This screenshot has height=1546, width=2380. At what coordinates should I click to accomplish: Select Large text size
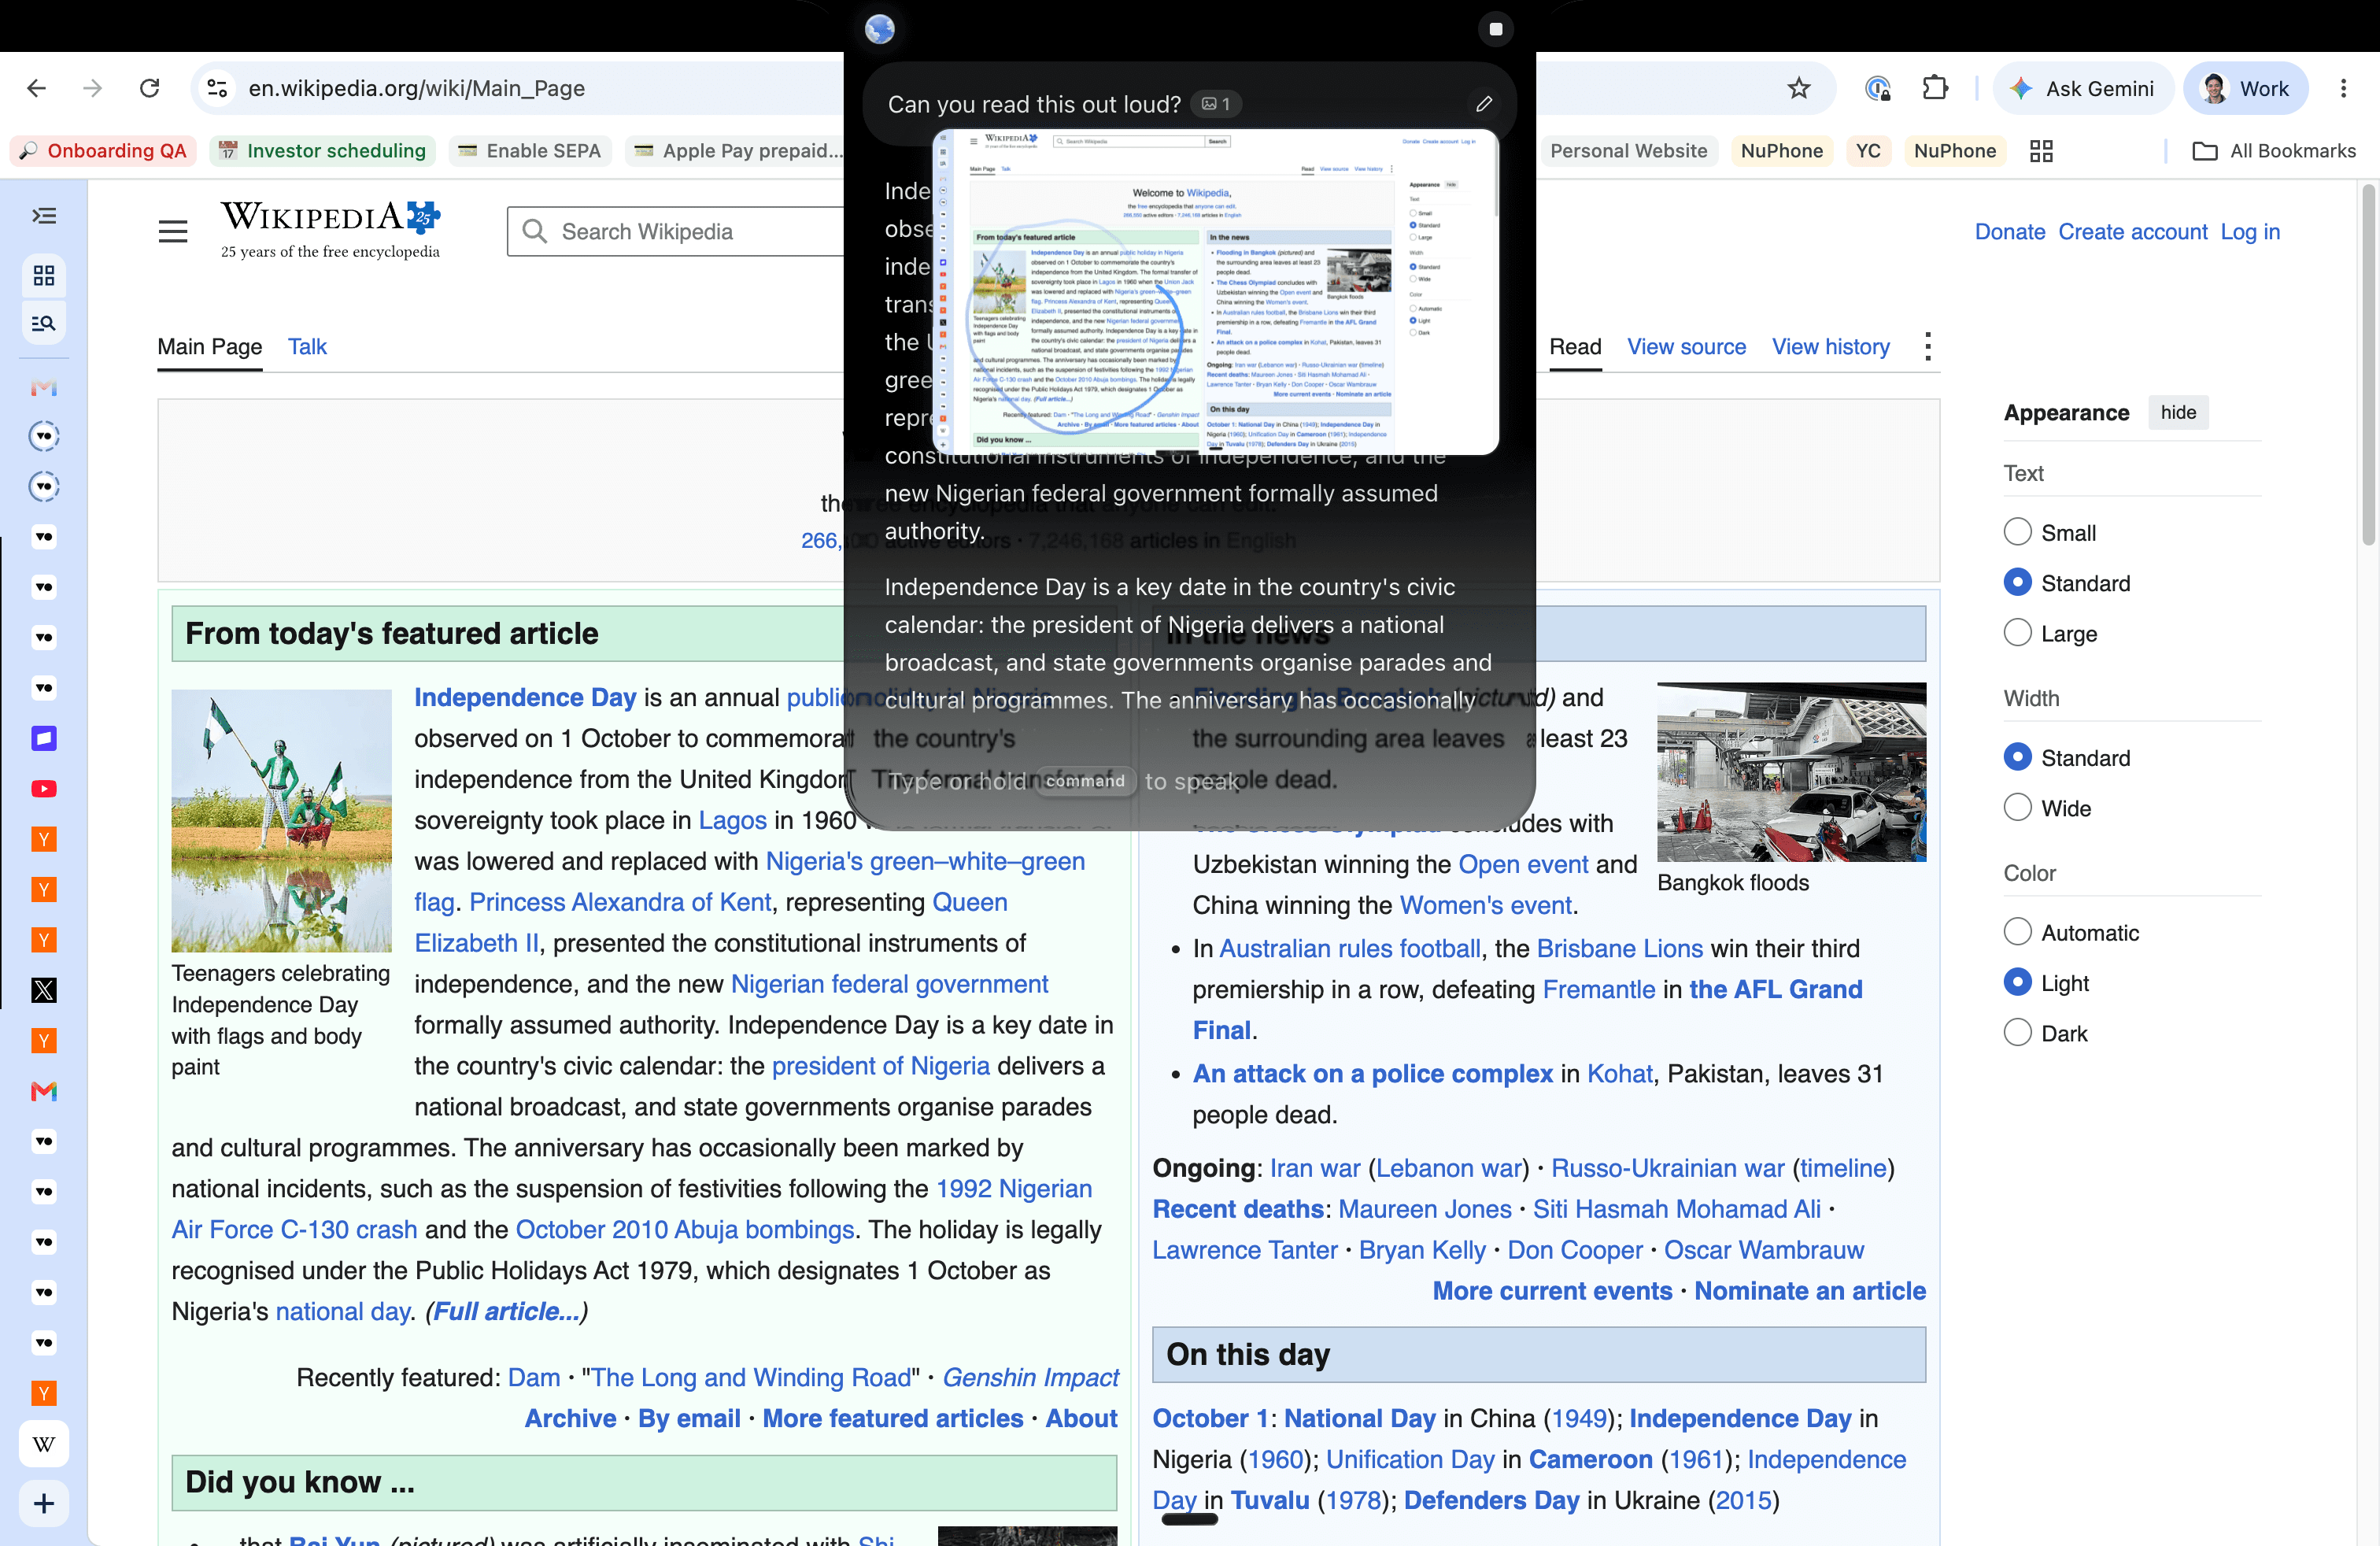2017,632
